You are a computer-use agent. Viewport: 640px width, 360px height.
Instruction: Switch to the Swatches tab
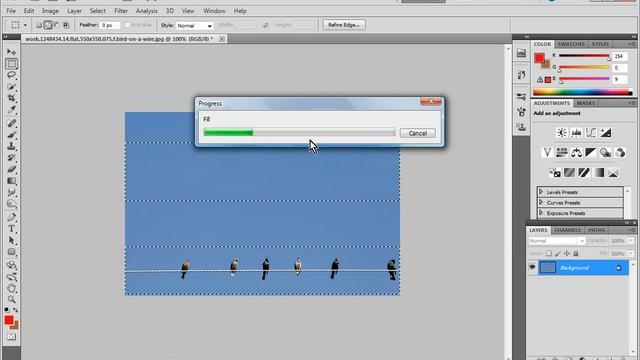coord(571,44)
